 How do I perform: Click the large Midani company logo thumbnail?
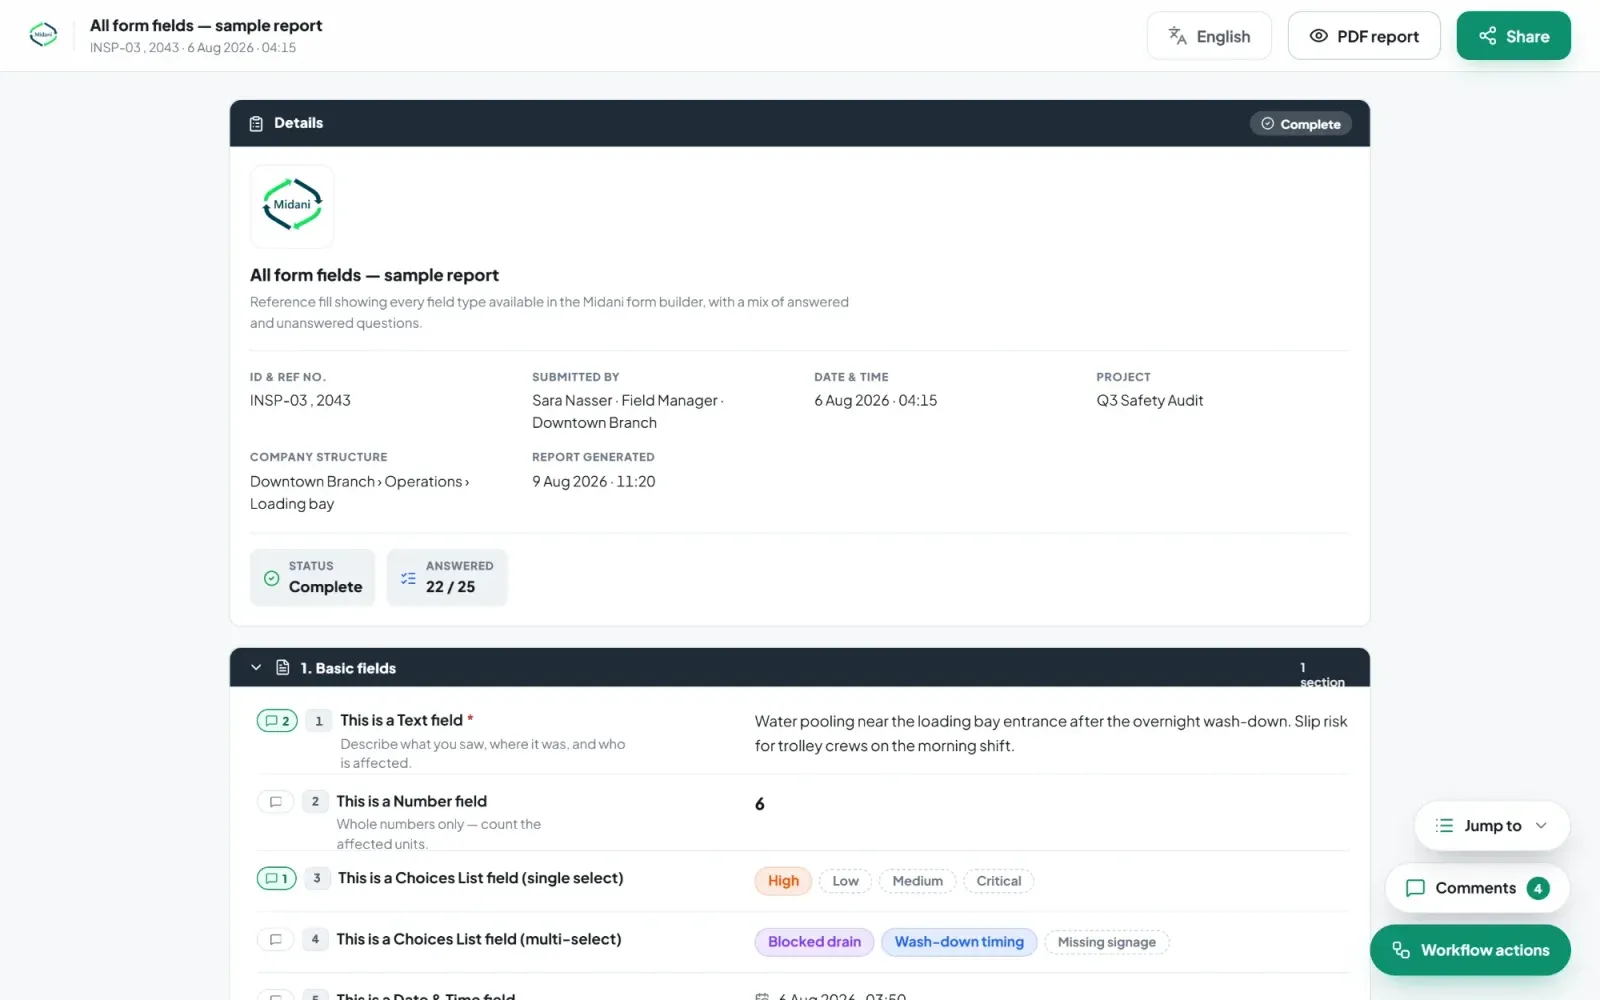click(x=292, y=206)
